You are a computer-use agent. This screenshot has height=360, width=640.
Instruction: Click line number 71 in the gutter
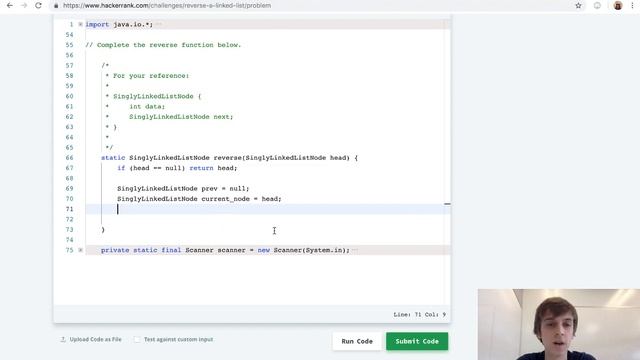coord(69,209)
